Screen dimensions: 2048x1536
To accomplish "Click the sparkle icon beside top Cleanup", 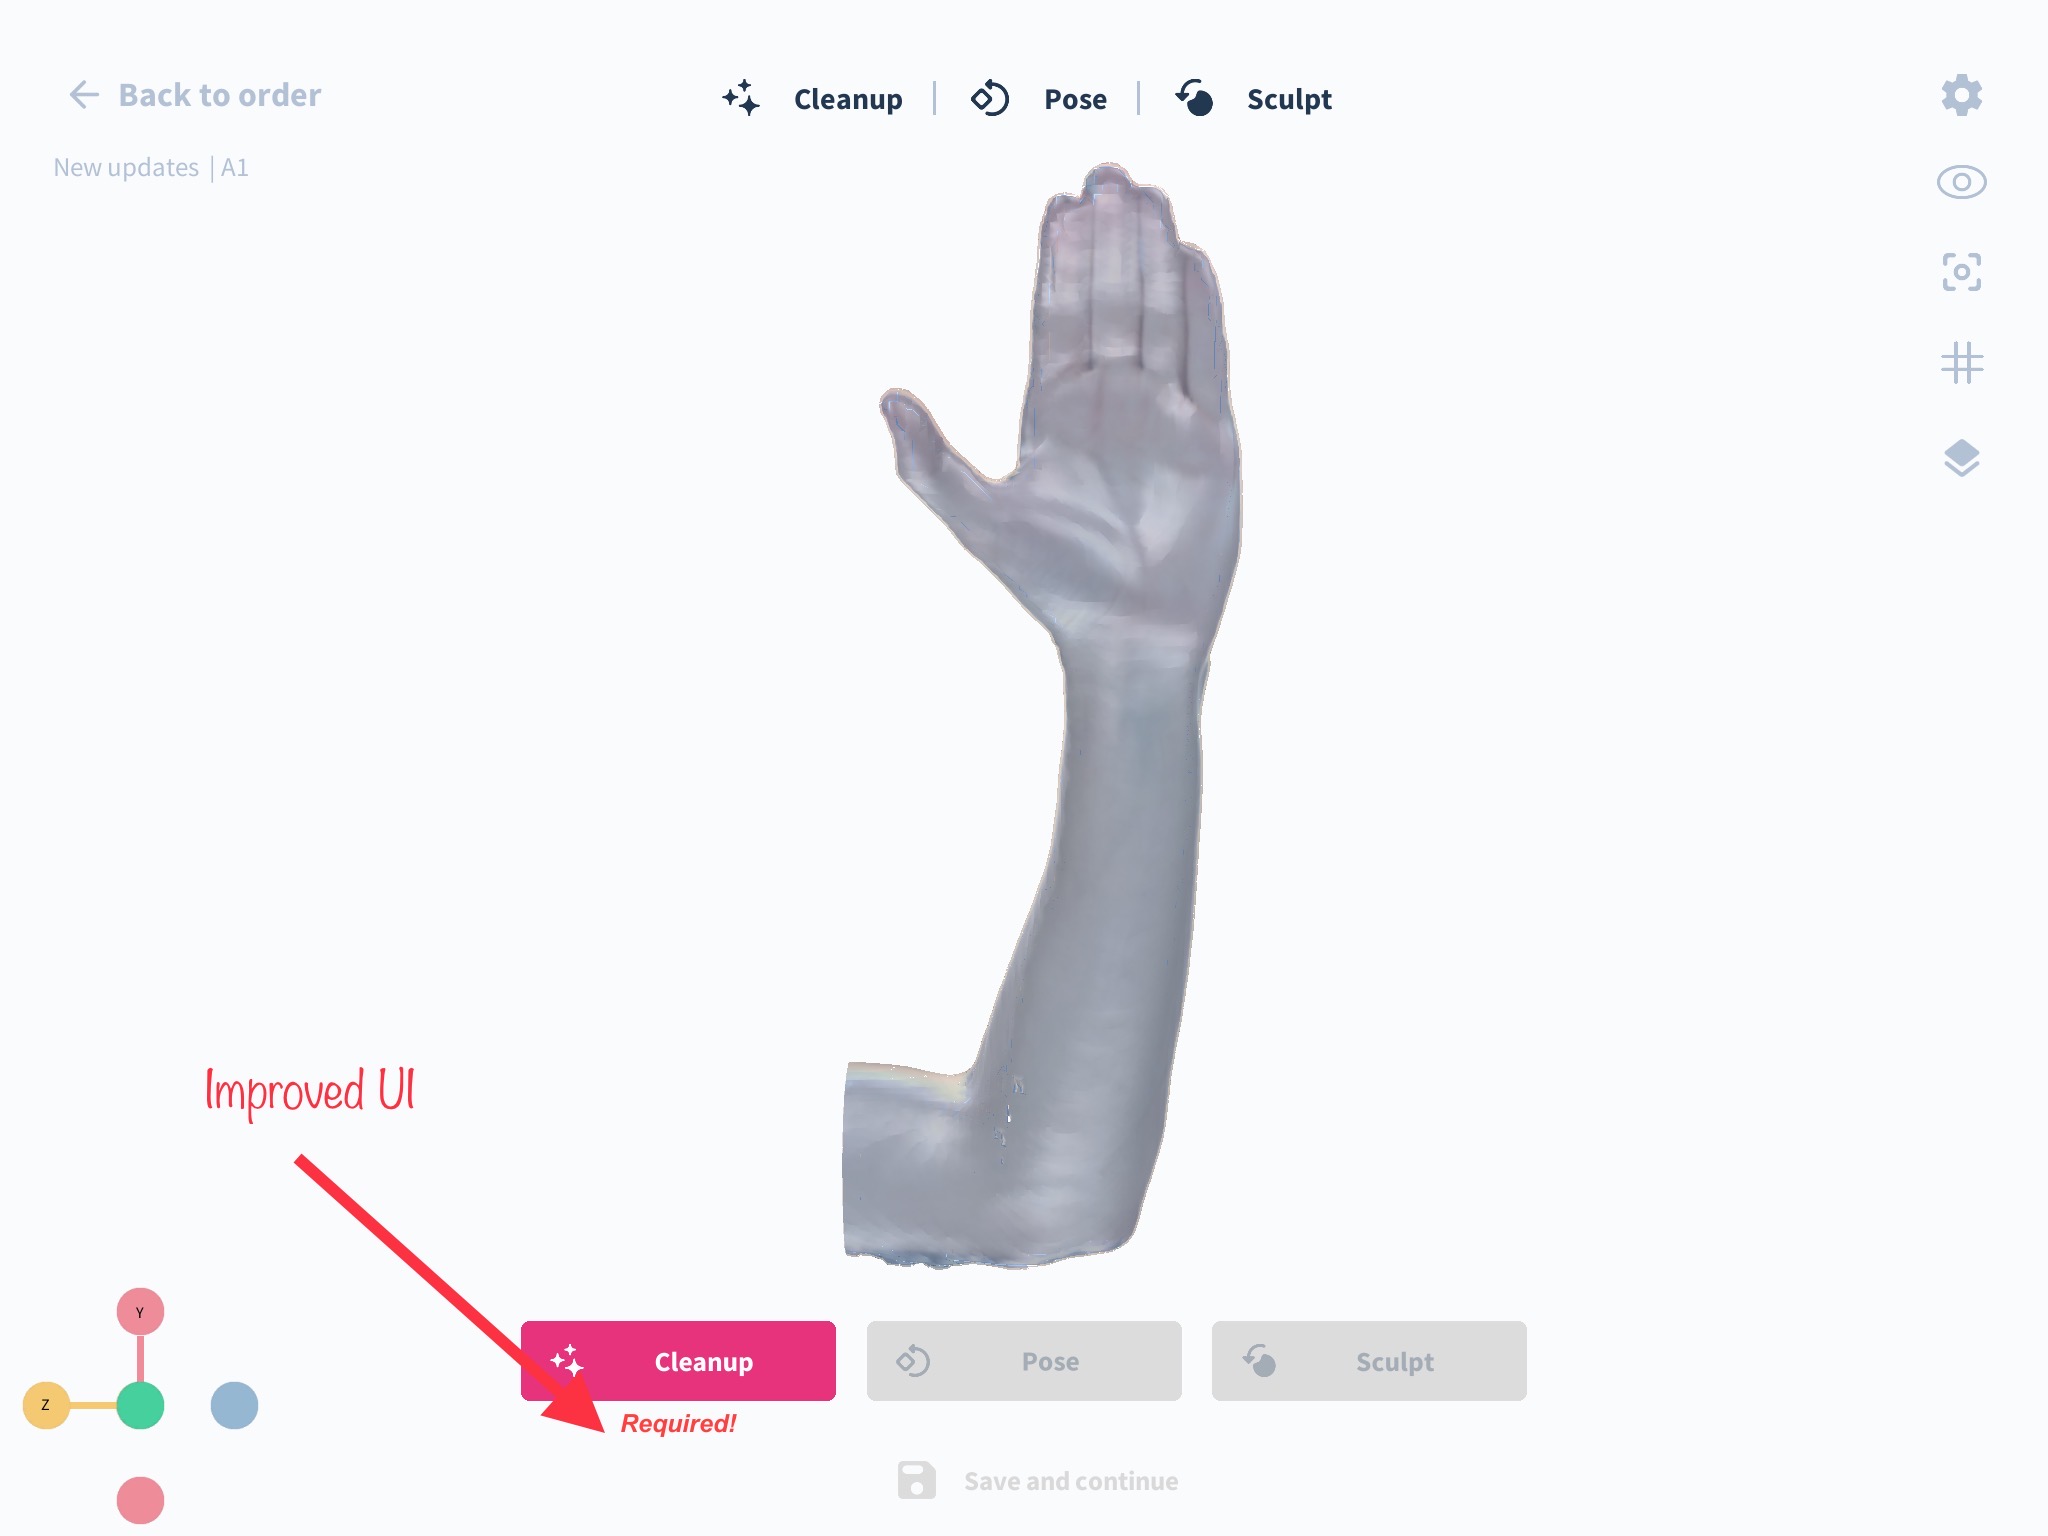I will click(741, 98).
